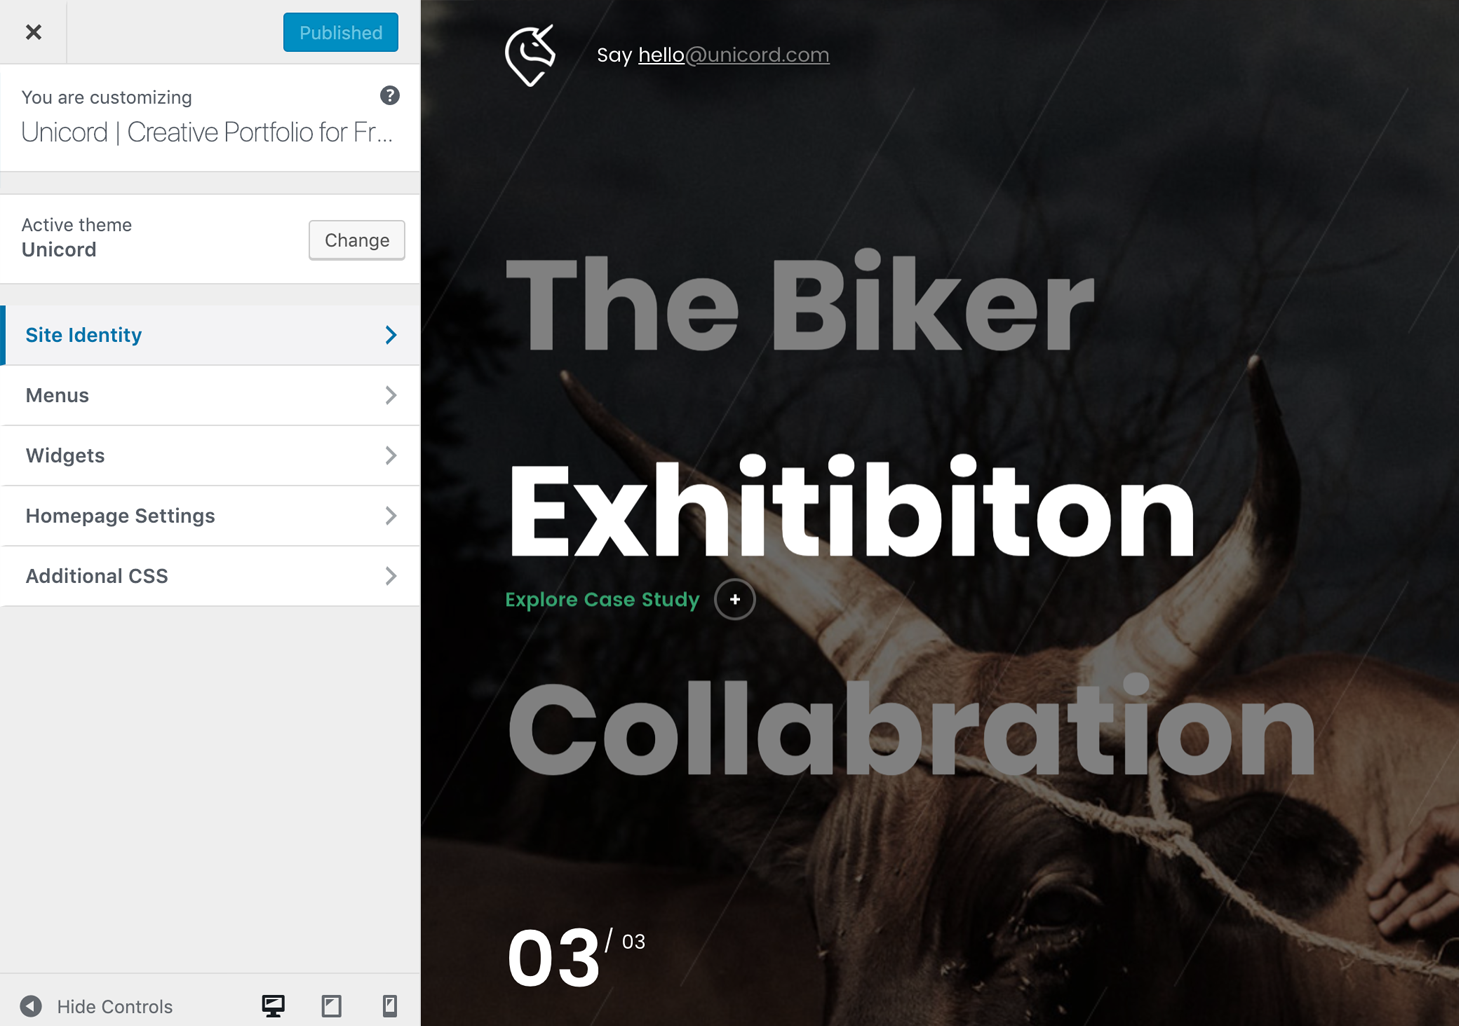Screen dimensions: 1459x1026
Task: Switch to desktop preview icon
Action: pos(273,1006)
